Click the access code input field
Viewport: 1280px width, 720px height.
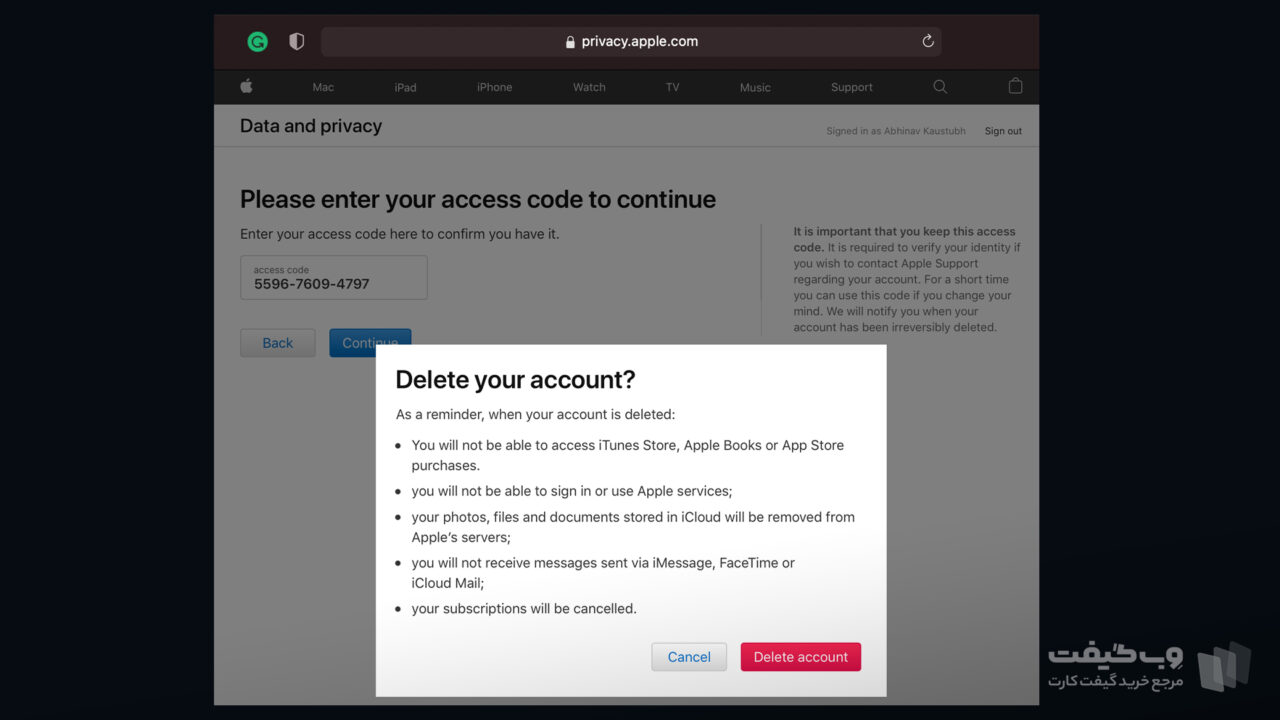pyautogui.click(x=334, y=278)
